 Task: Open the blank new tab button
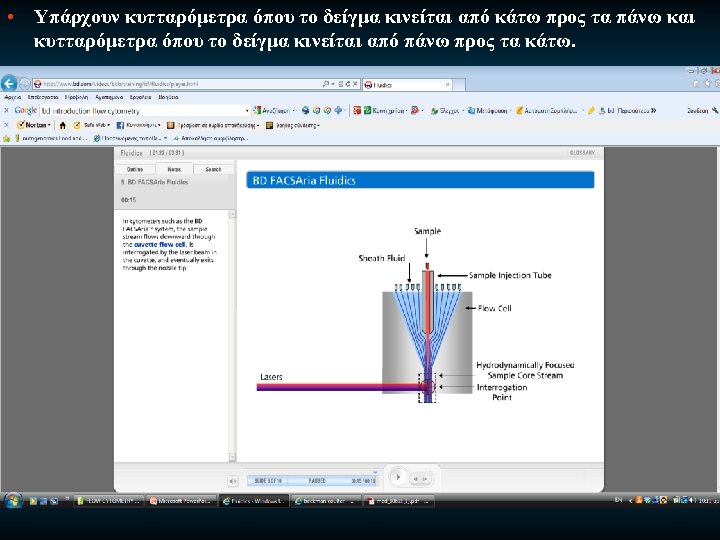click(459, 85)
